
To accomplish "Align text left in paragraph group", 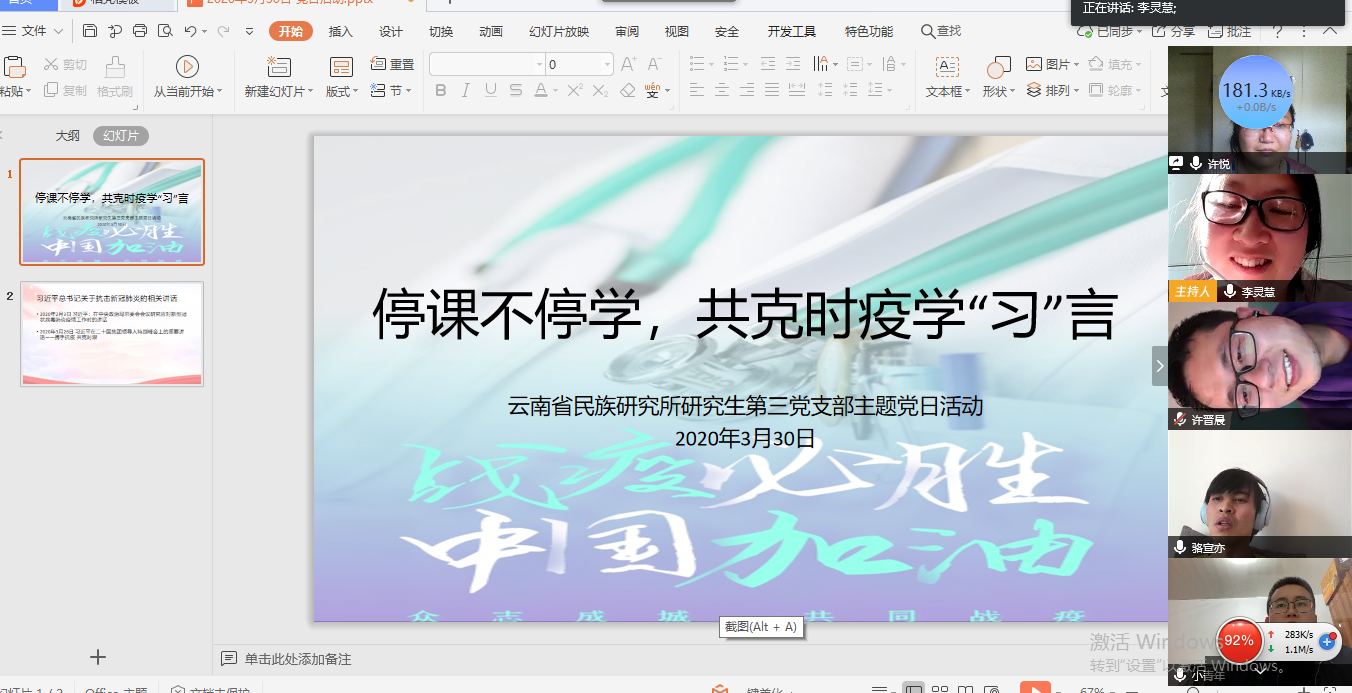I will coord(697,91).
